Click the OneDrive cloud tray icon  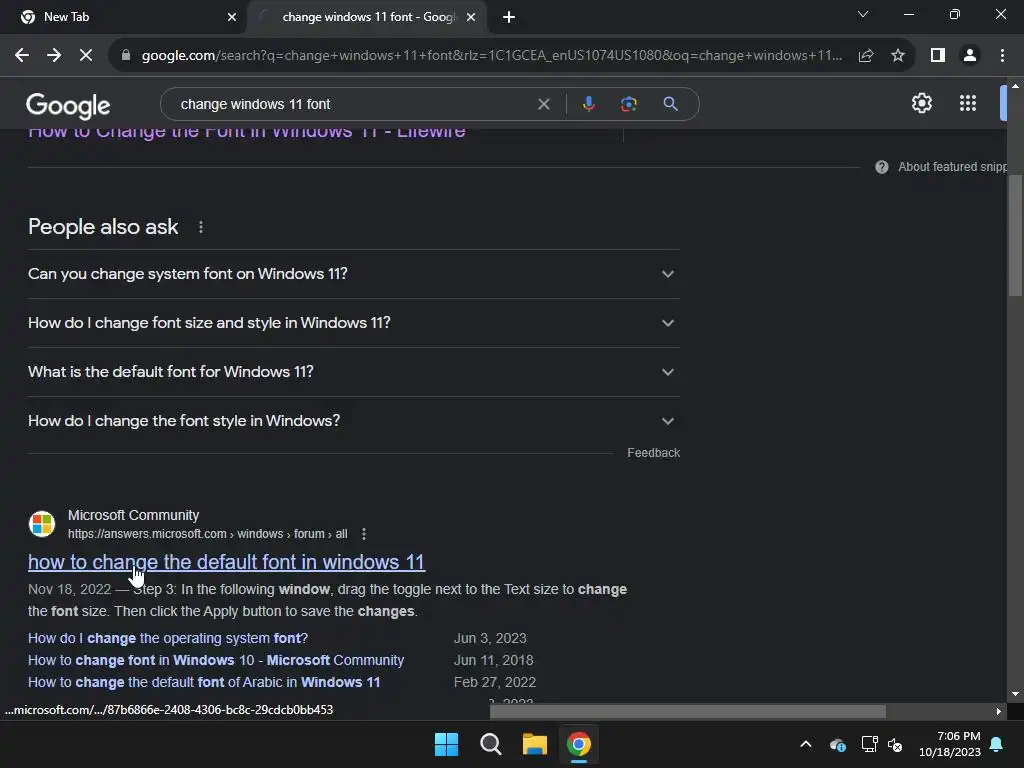(x=838, y=744)
